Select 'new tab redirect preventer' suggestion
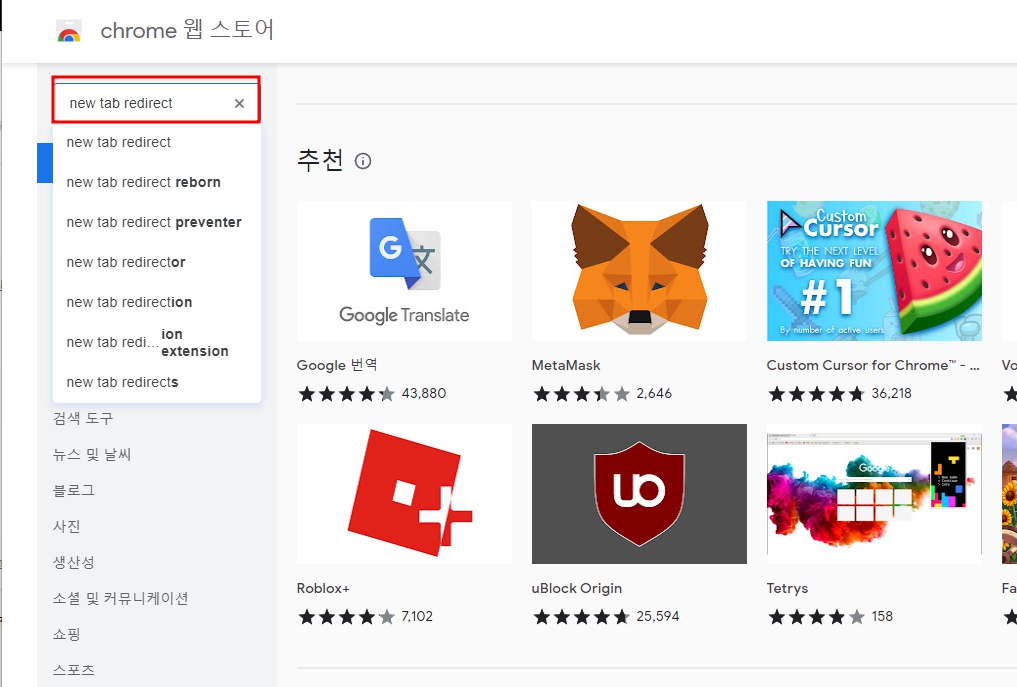Screen dimensions: 1017x687 pos(152,222)
